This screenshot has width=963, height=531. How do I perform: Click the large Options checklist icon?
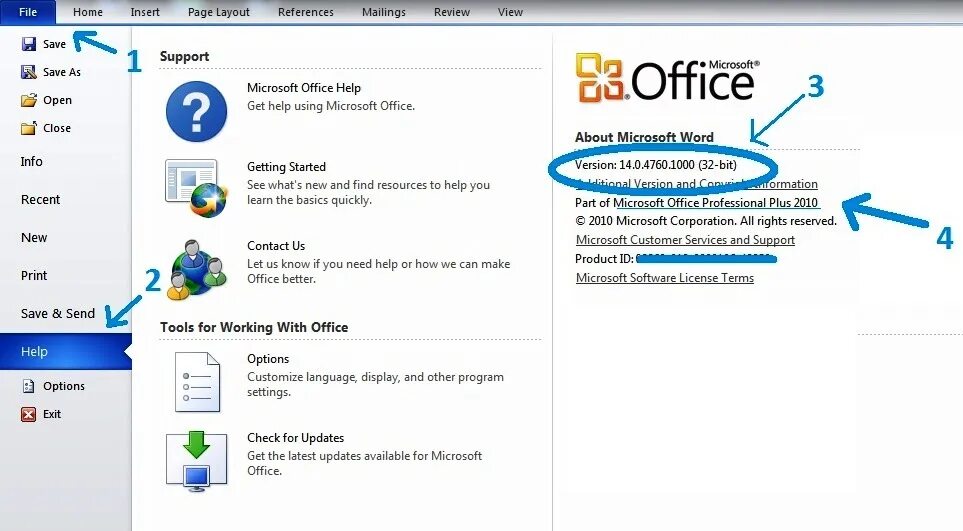(197, 382)
